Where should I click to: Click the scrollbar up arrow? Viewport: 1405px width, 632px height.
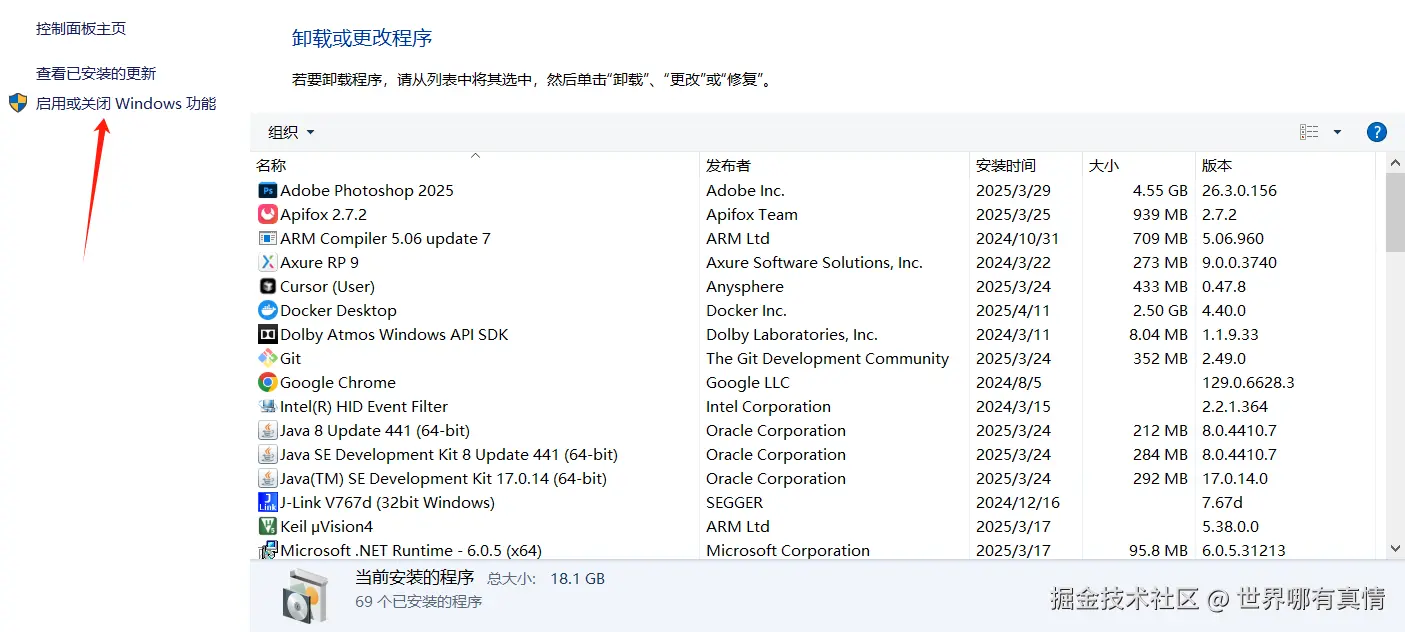[1395, 162]
